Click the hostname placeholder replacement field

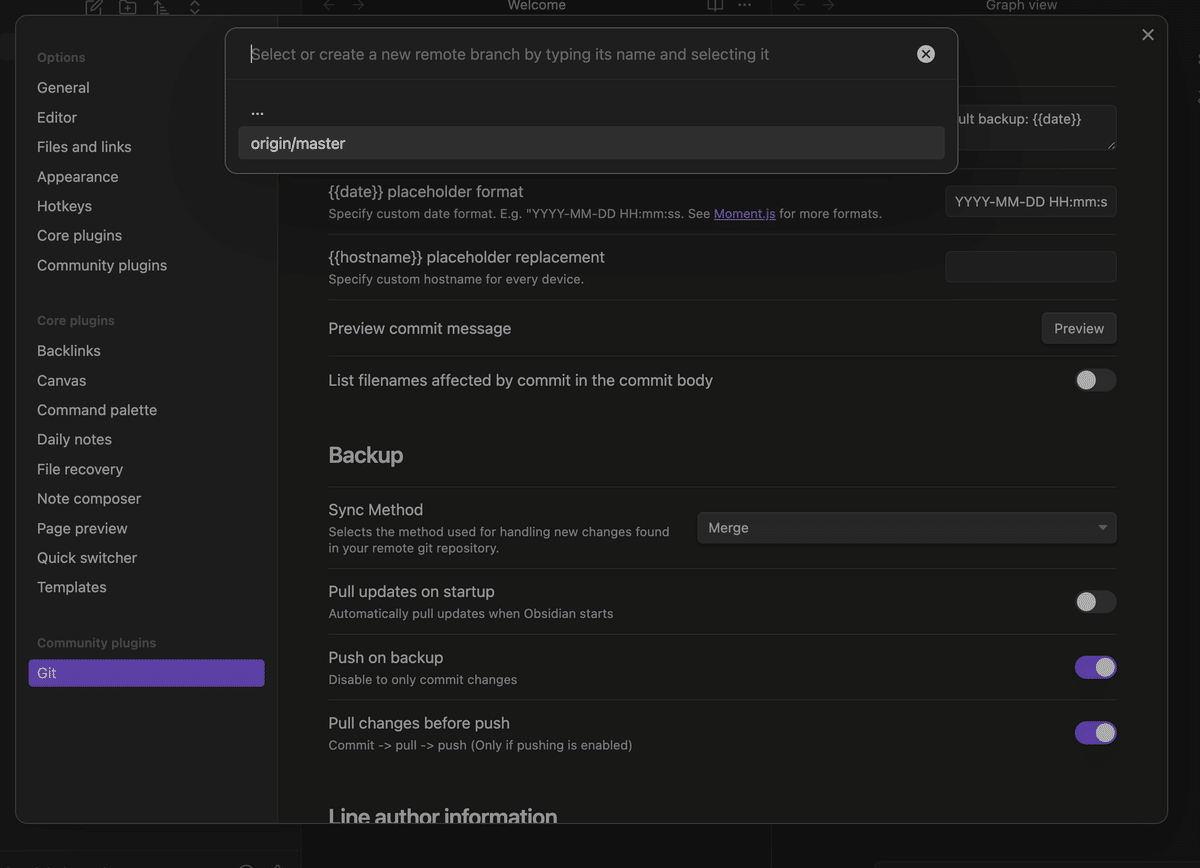coord(1030,267)
